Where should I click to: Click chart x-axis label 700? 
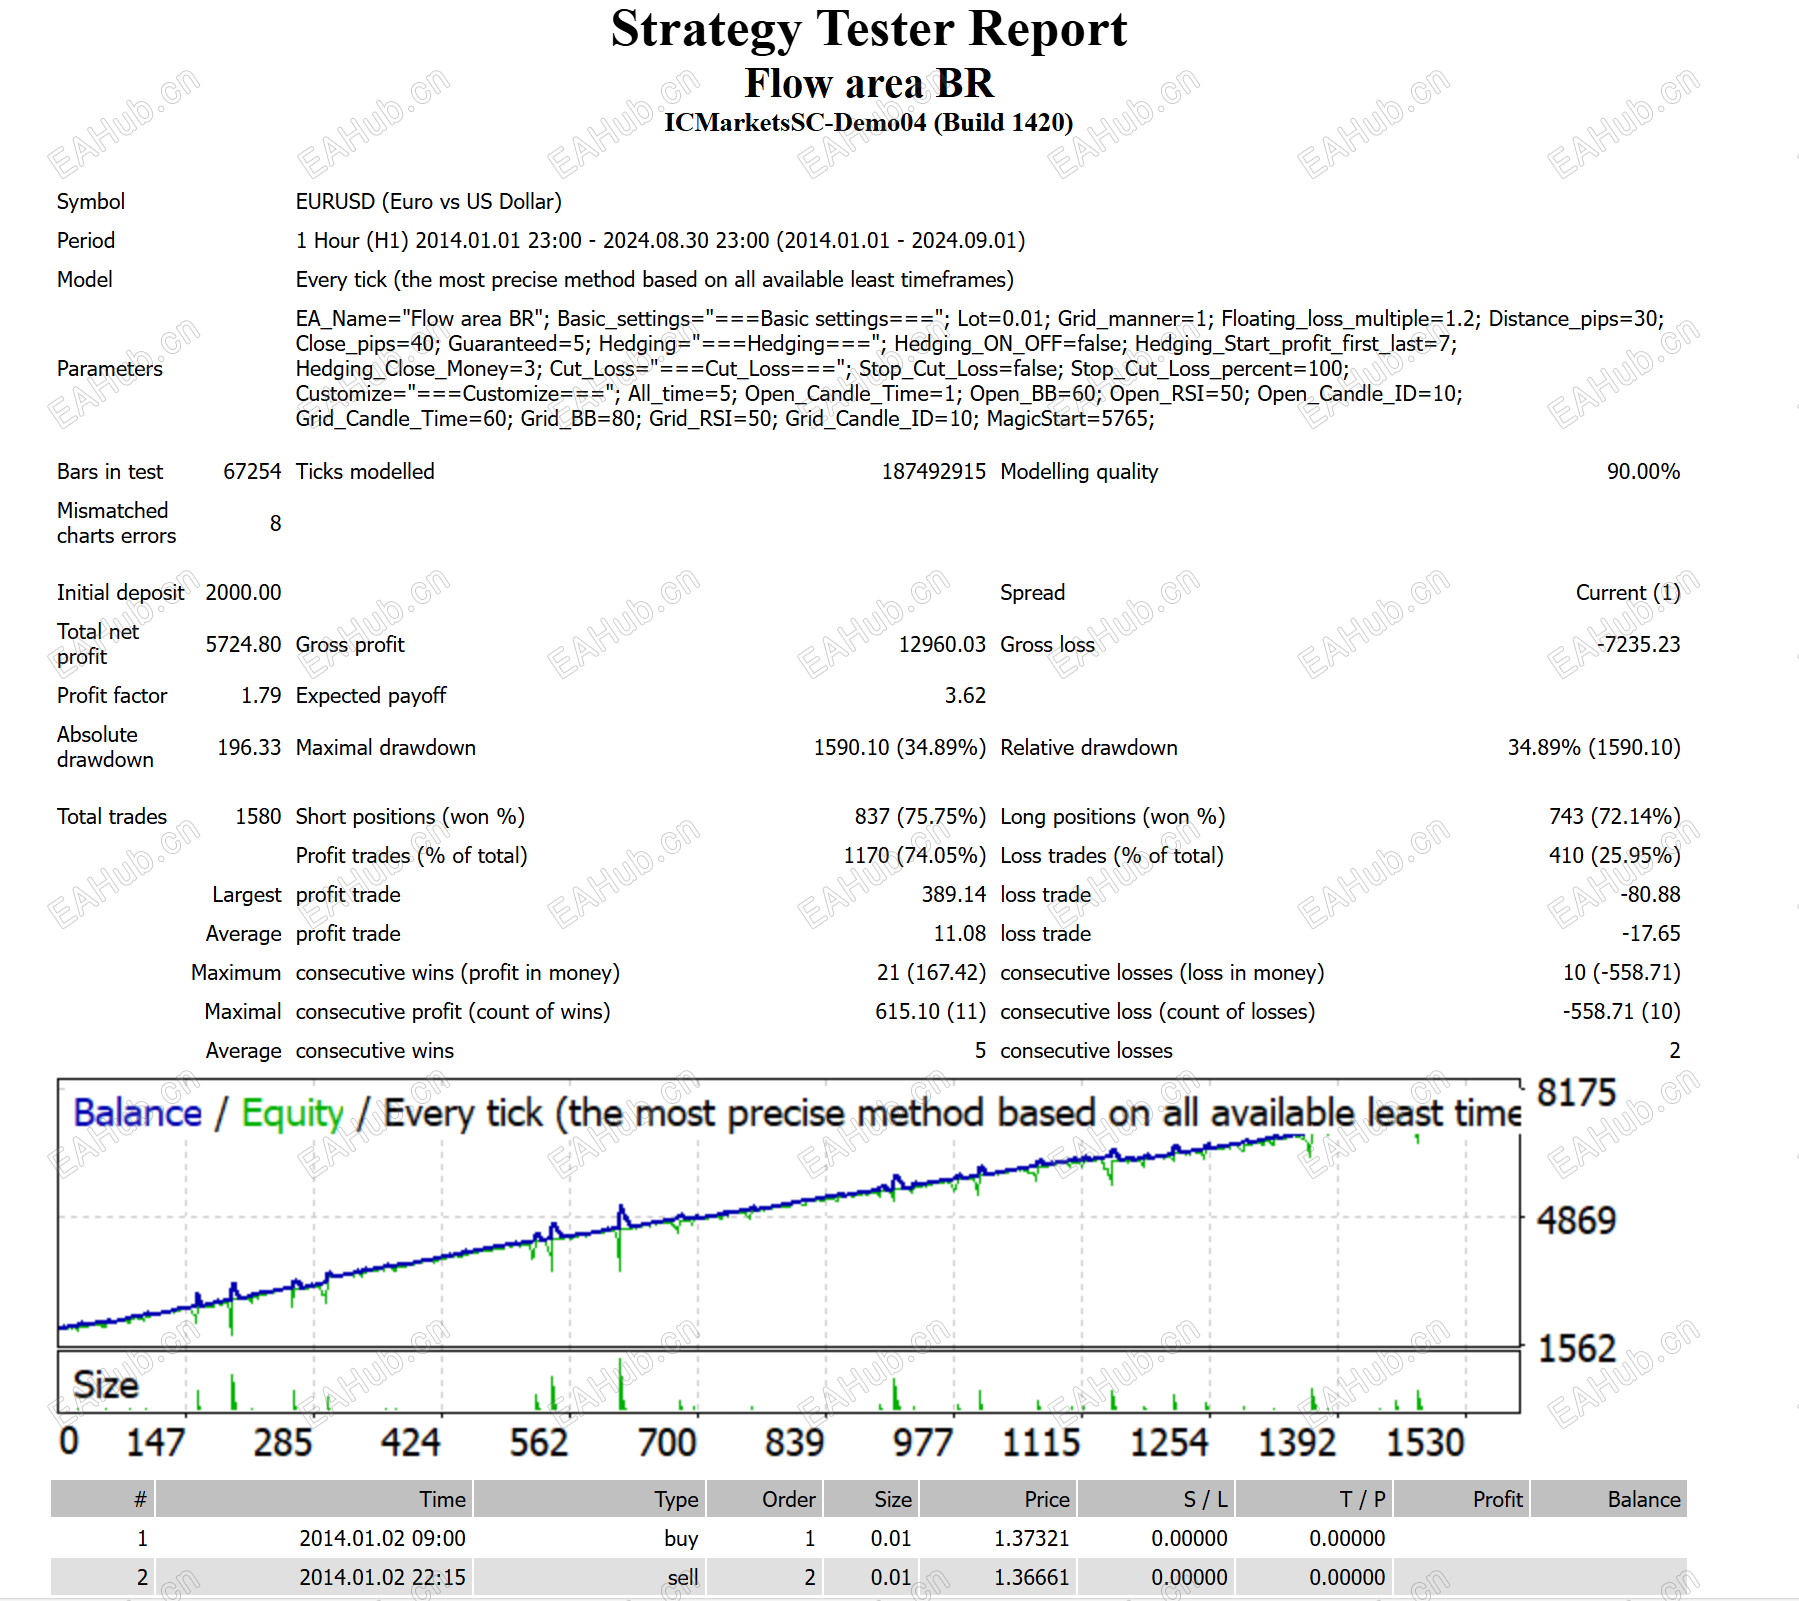coord(666,1443)
